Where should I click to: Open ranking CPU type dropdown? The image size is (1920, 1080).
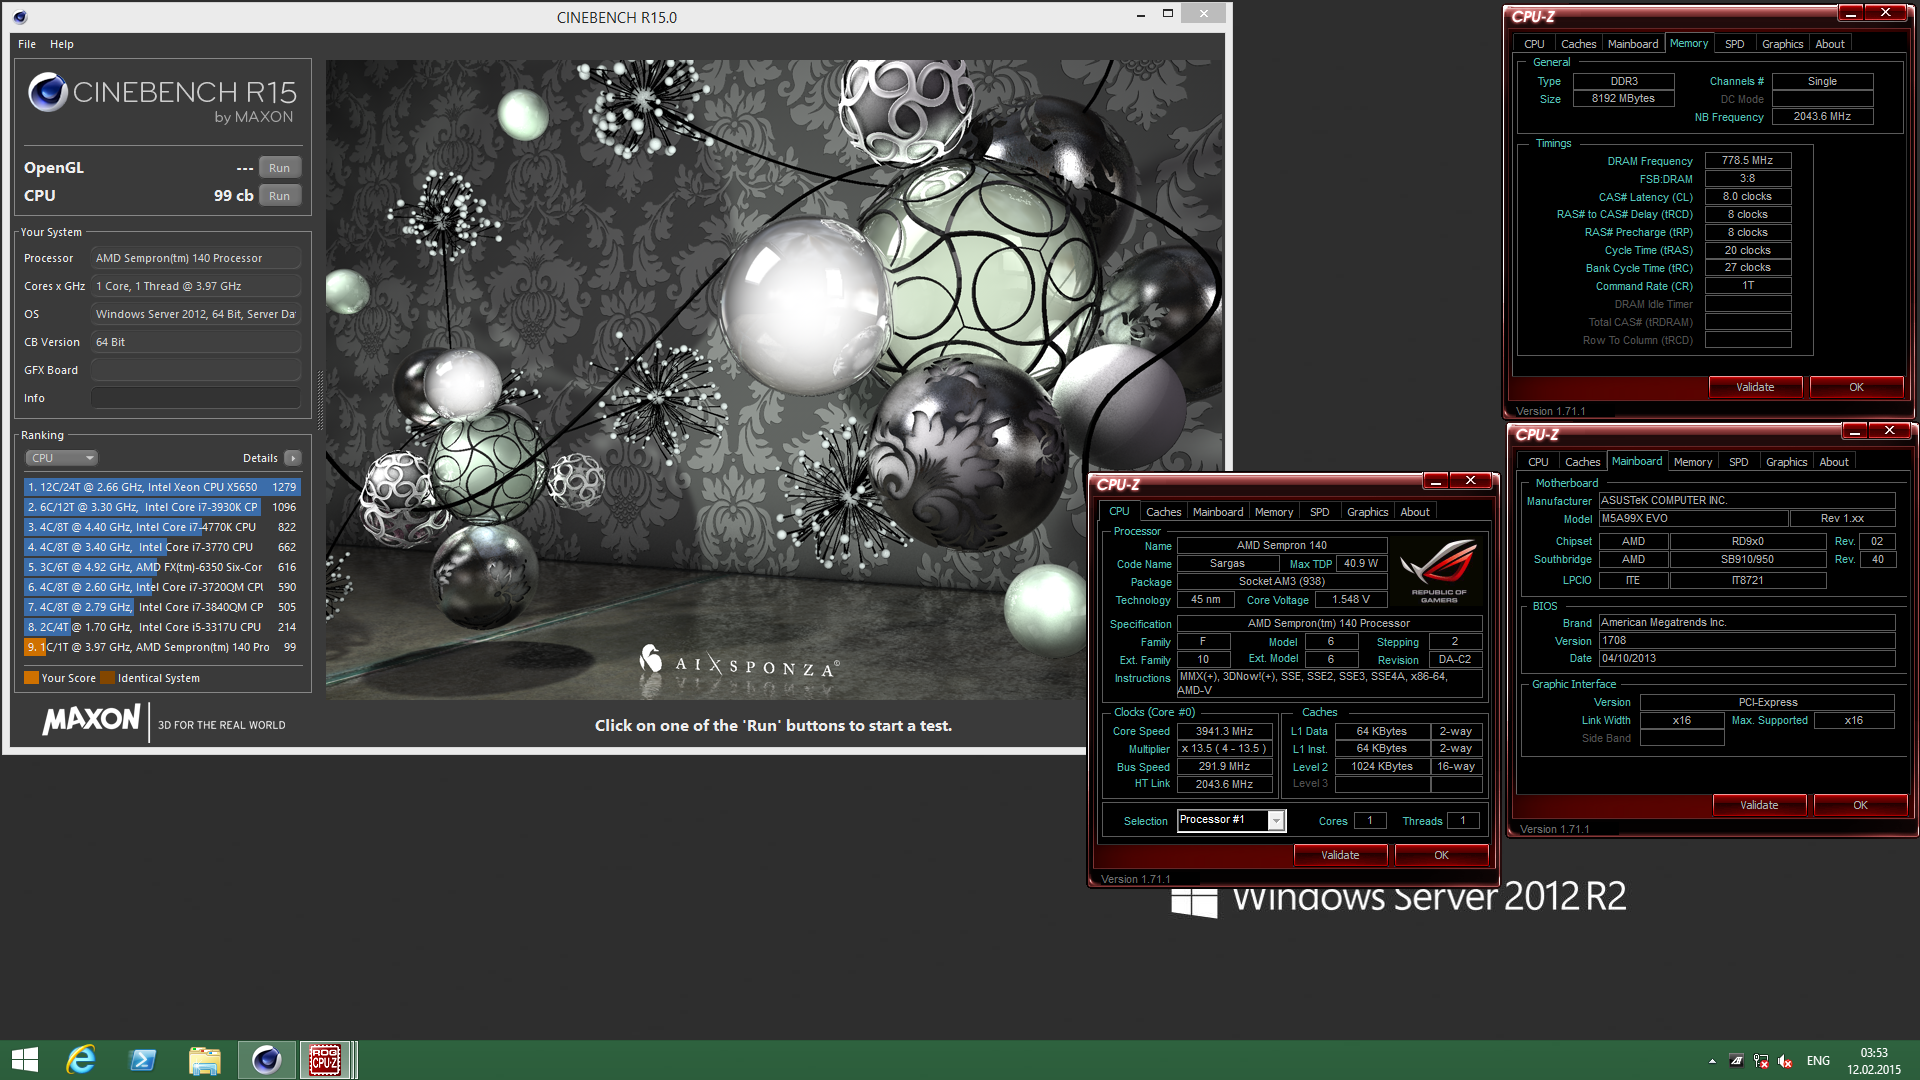61,458
